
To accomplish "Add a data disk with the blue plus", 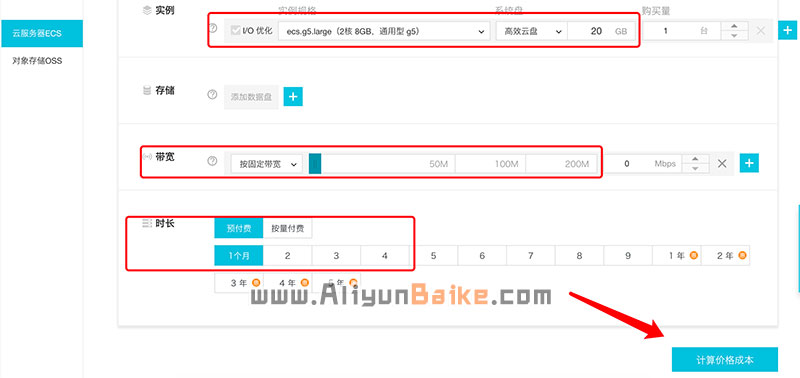I will (293, 97).
